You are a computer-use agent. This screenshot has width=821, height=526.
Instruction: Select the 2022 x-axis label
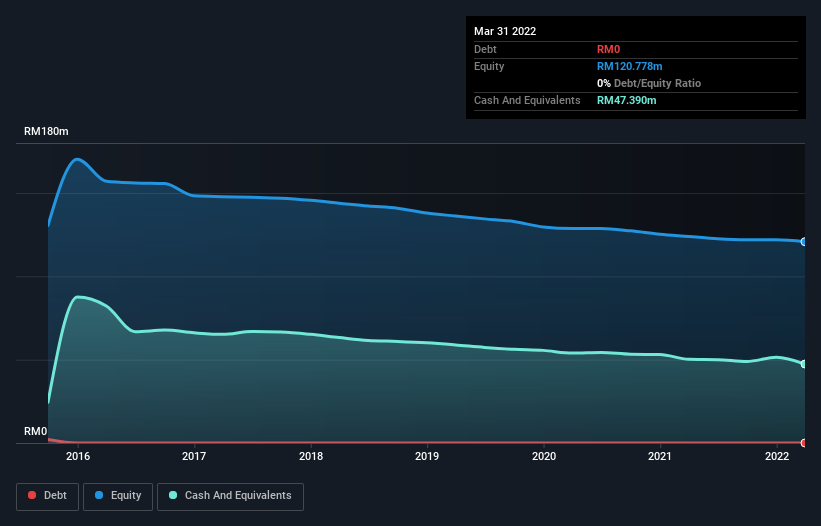coord(777,456)
